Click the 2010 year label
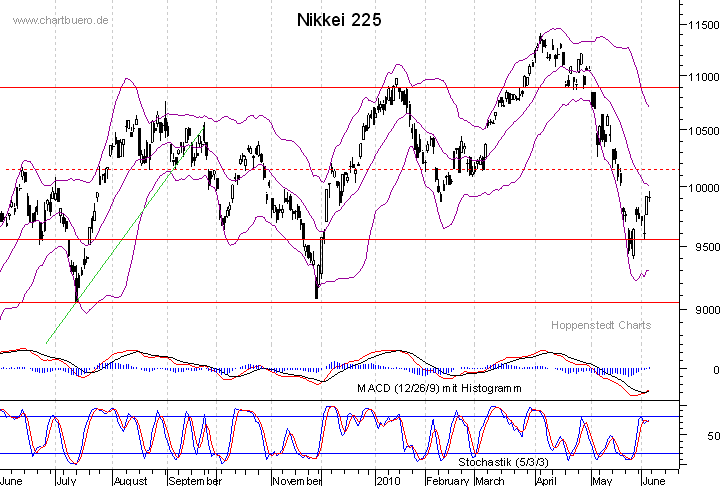 click(388, 481)
